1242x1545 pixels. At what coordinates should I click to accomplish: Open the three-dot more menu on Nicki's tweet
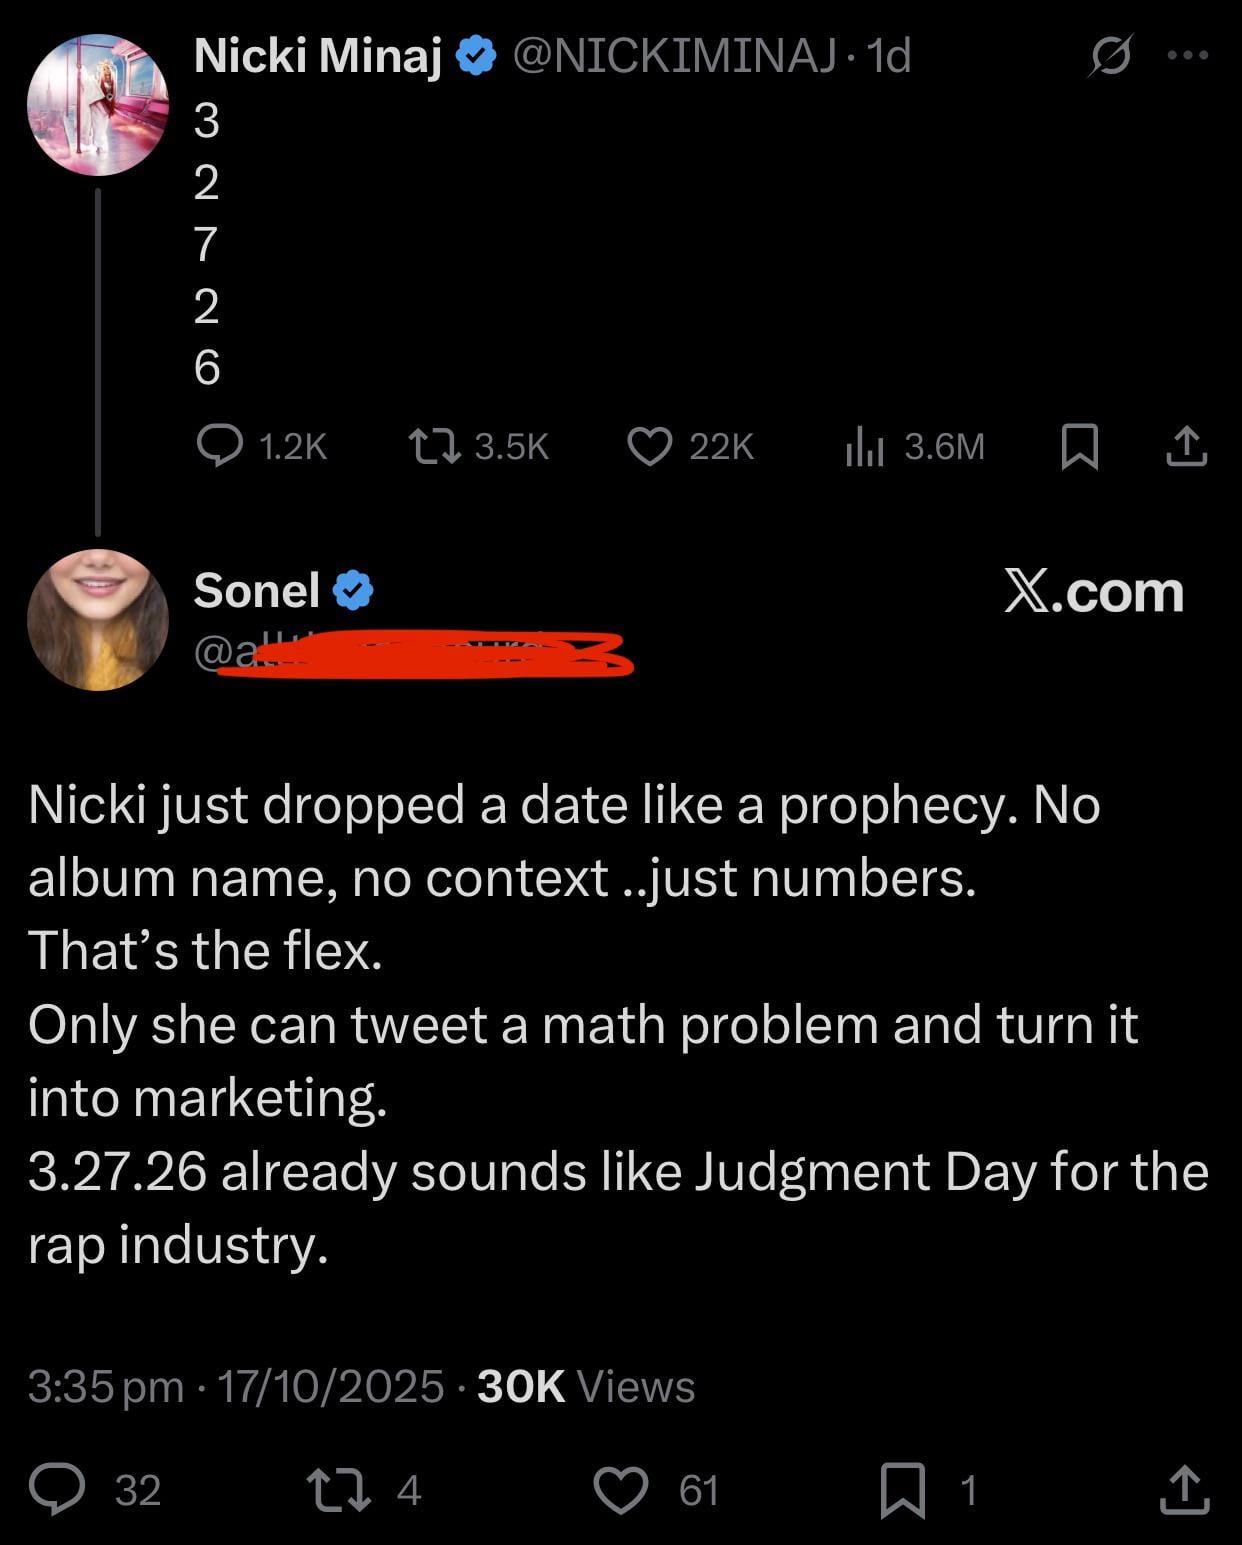tap(1188, 56)
